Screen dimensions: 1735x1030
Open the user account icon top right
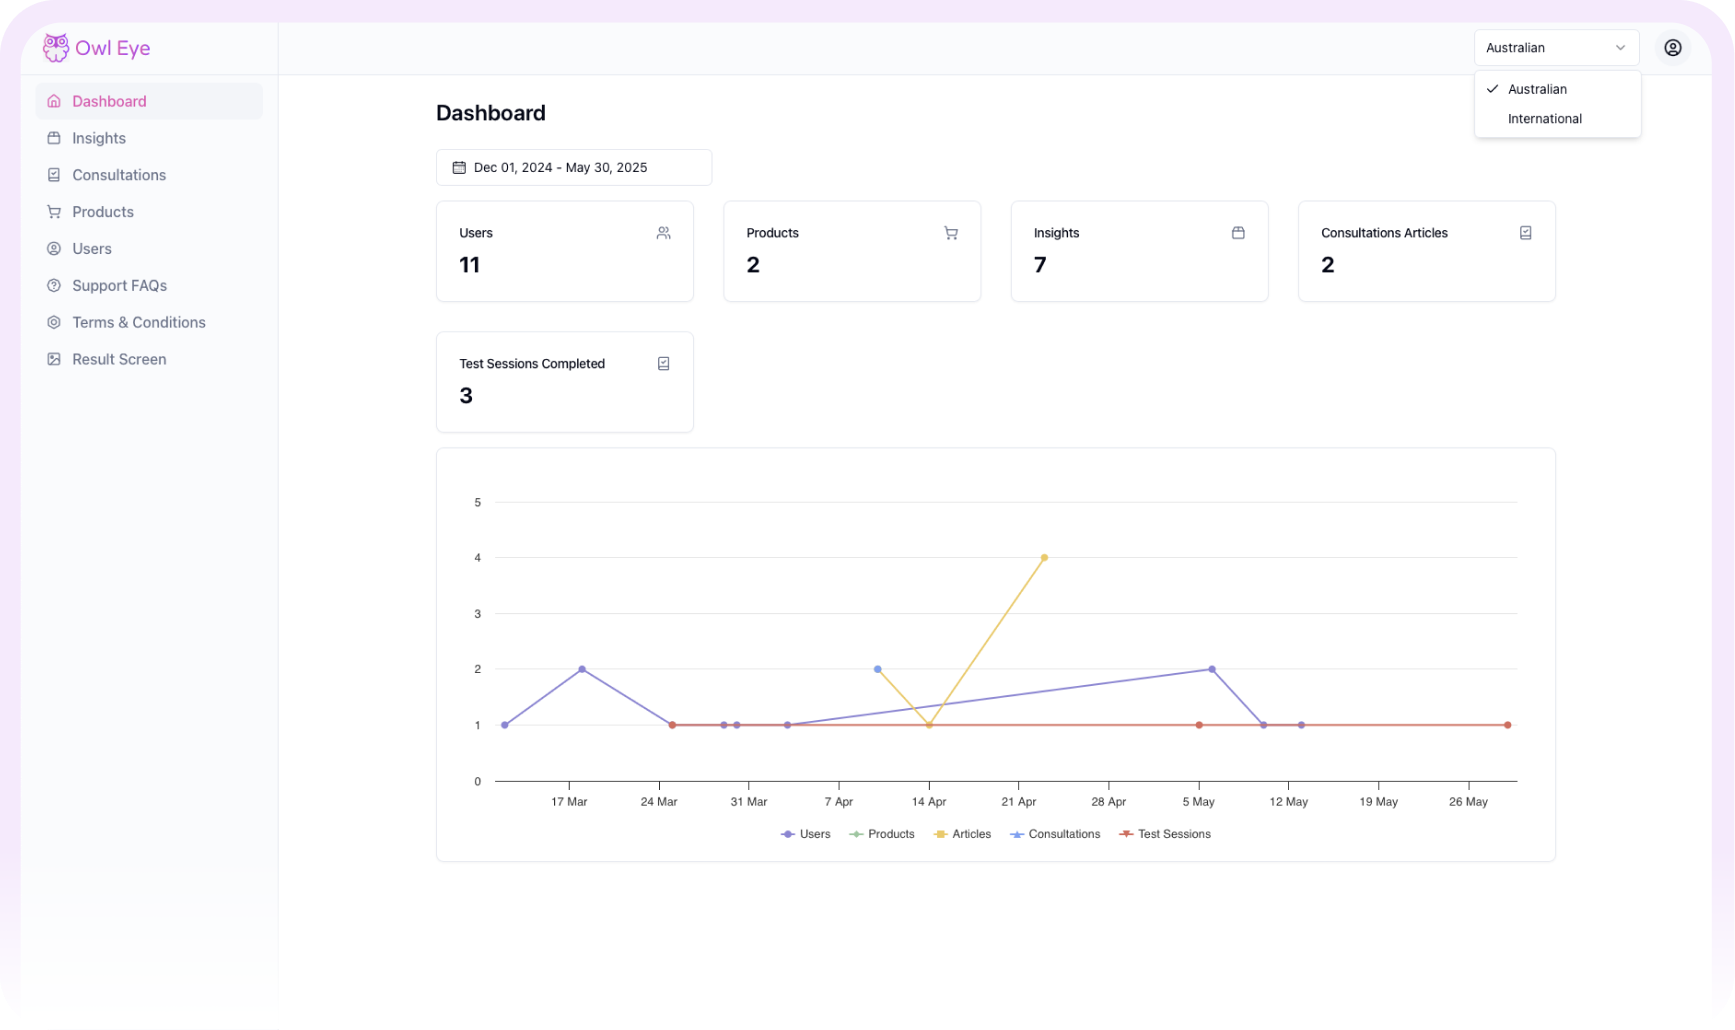click(x=1672, y=47)
